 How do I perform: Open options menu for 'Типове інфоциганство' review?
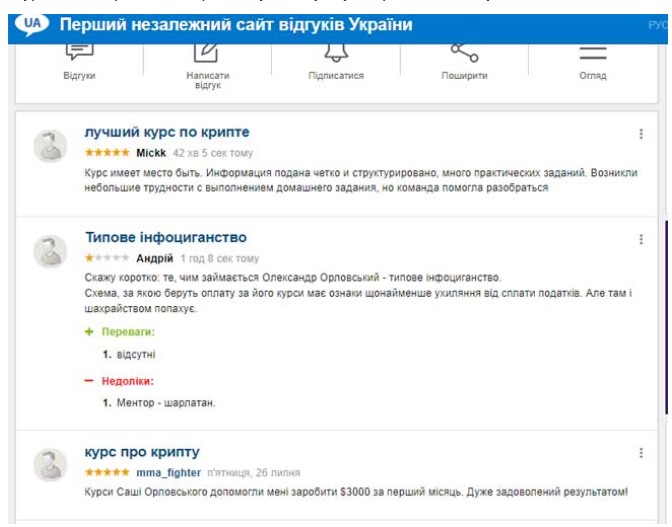coord(641,239)
